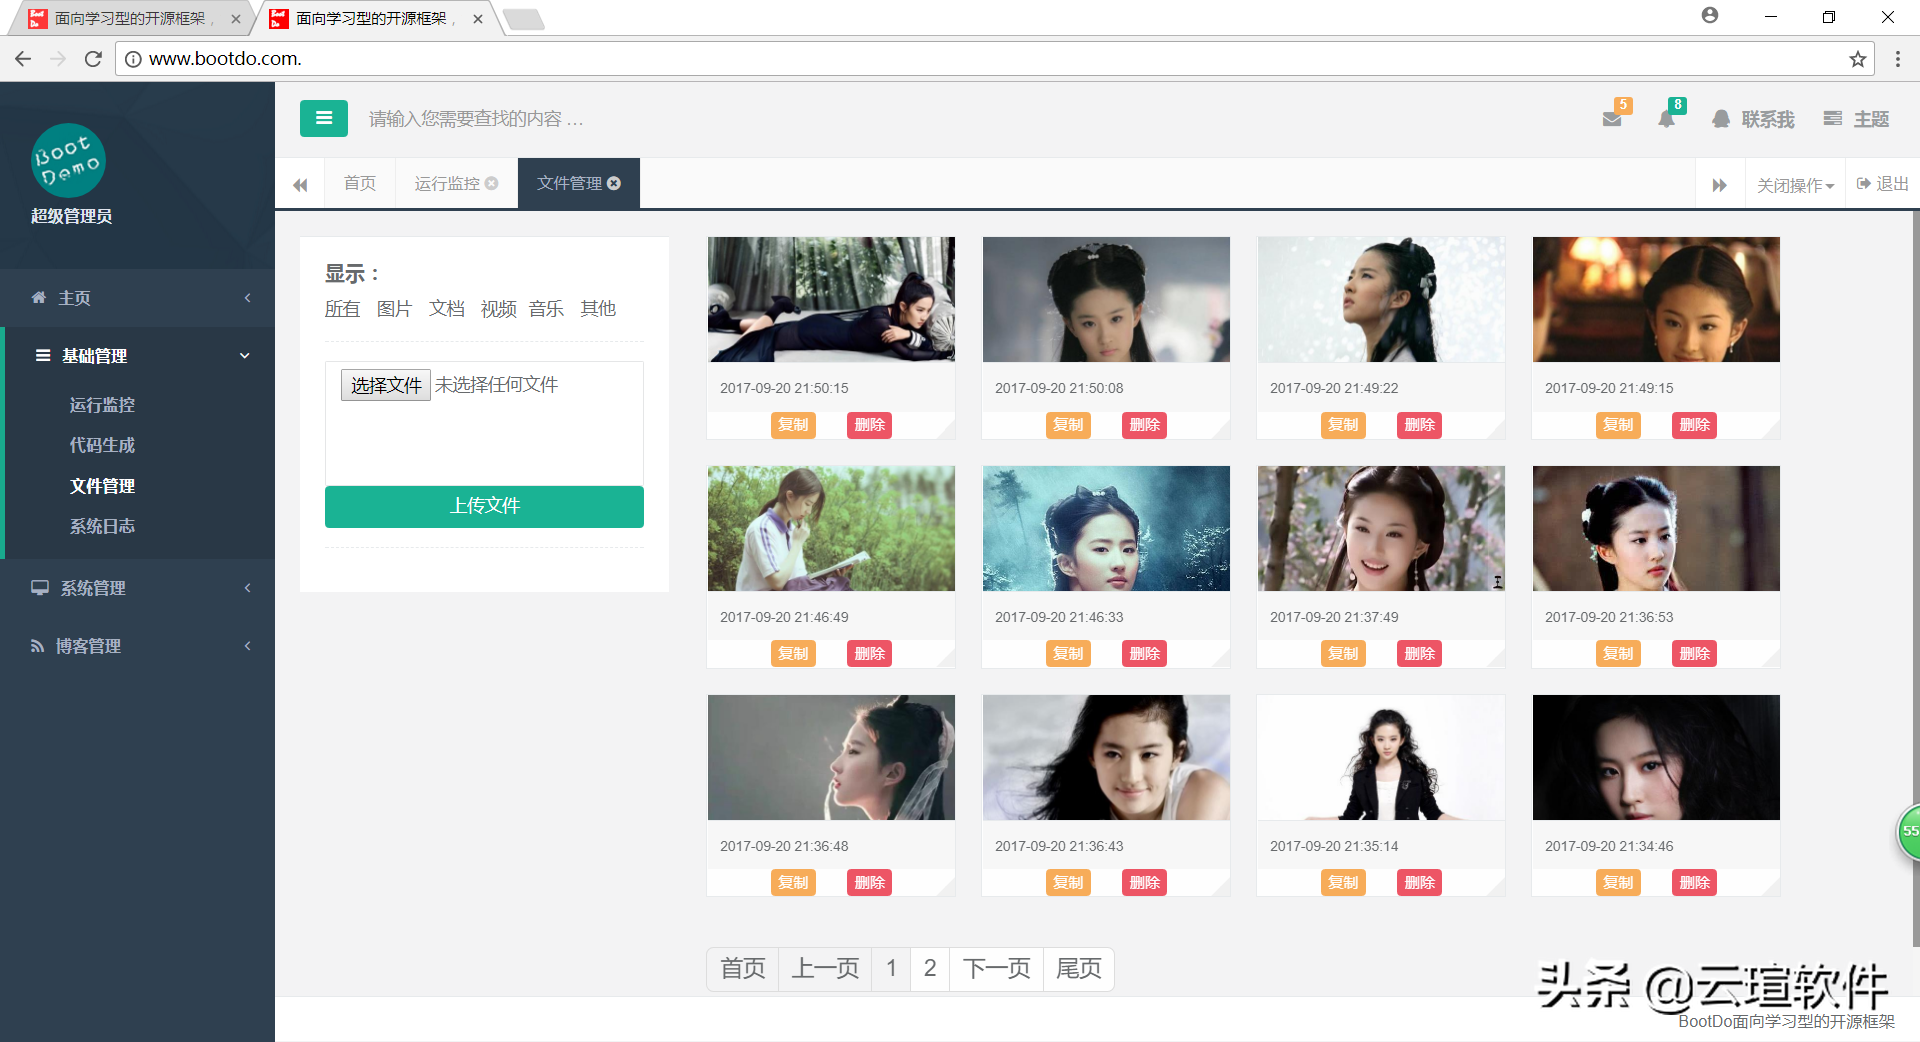Screen dimensions: 1920x1042
Task: Open the Chrome three-dot menu
Action: pyautogui.click(x=1897, y=59)
